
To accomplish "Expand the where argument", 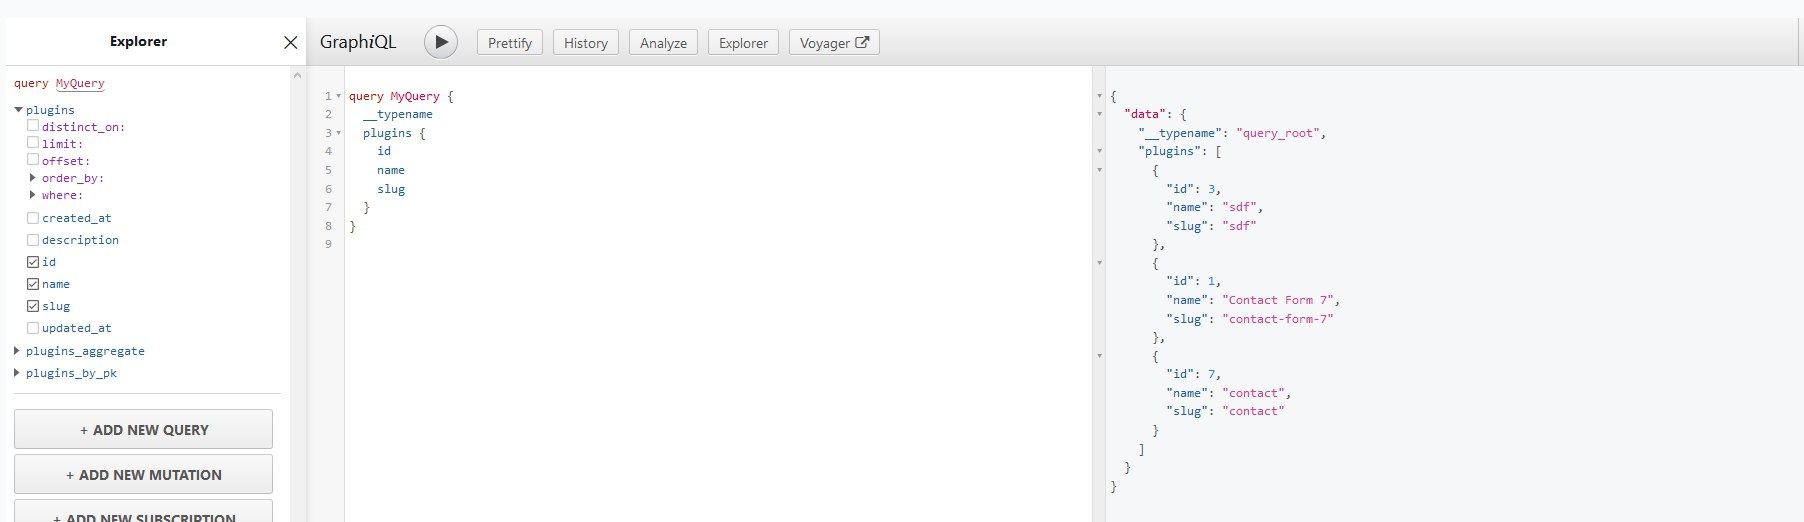I will (33, 195).
